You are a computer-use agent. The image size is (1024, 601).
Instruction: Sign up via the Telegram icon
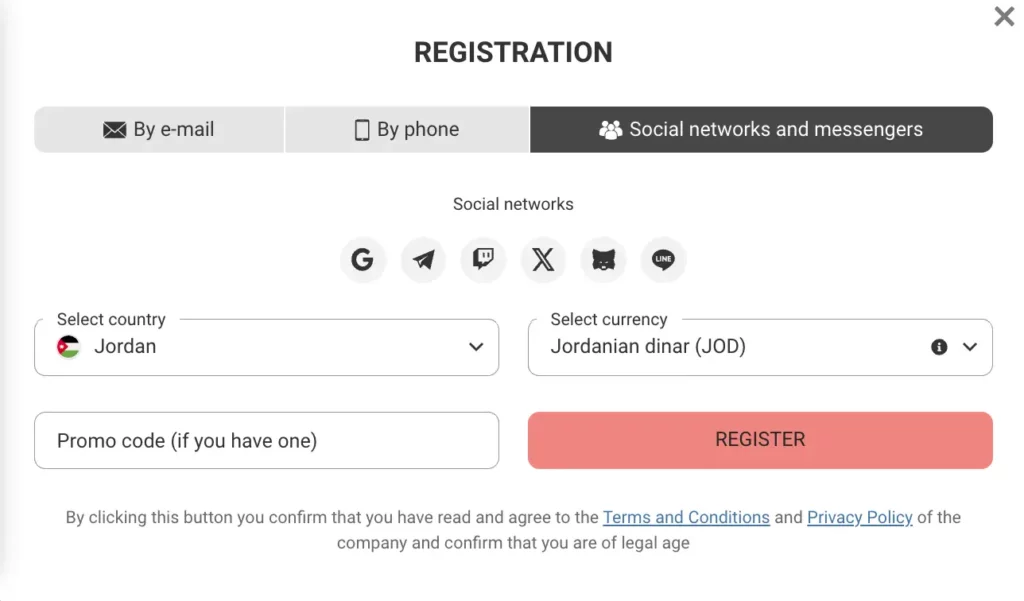tap(423, 259)
